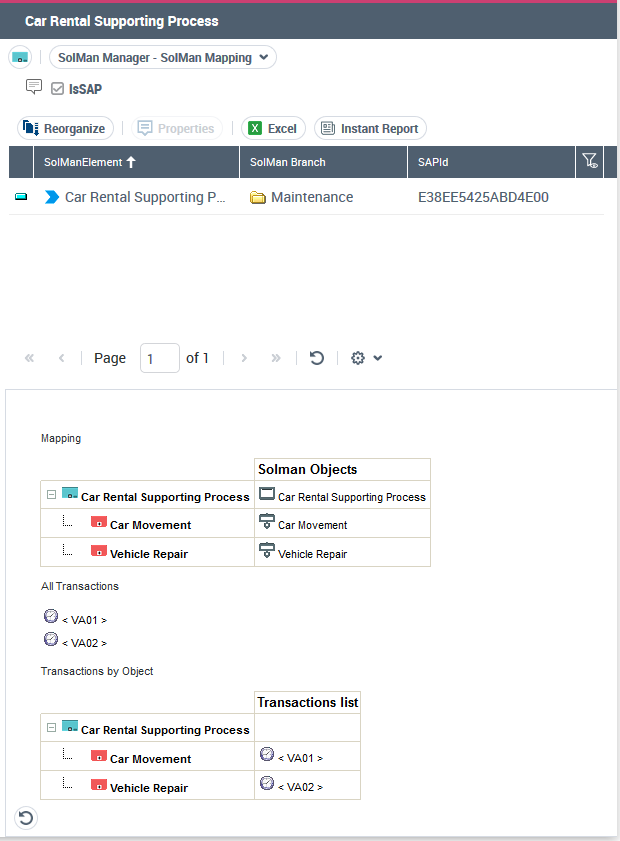The height and width of the screenshot is (841, 620).
Task: Click the teal object icon at top left
Action: click(x=20, y=58)
